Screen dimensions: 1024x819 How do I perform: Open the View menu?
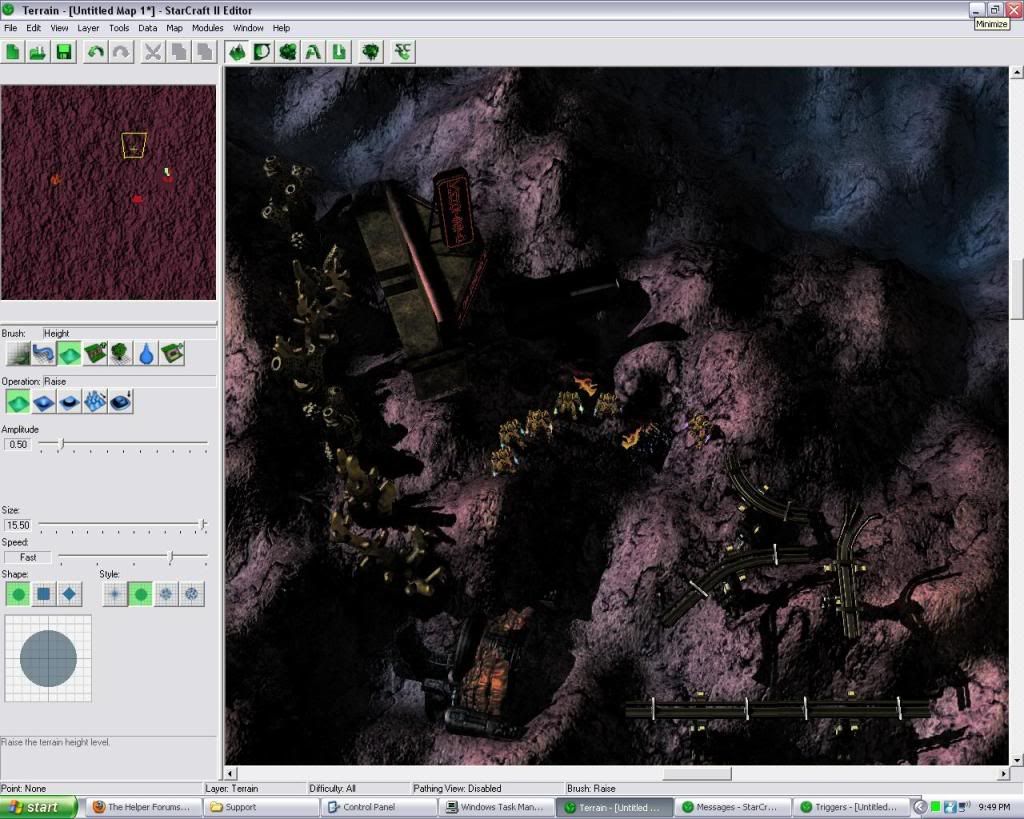[59, 28]
